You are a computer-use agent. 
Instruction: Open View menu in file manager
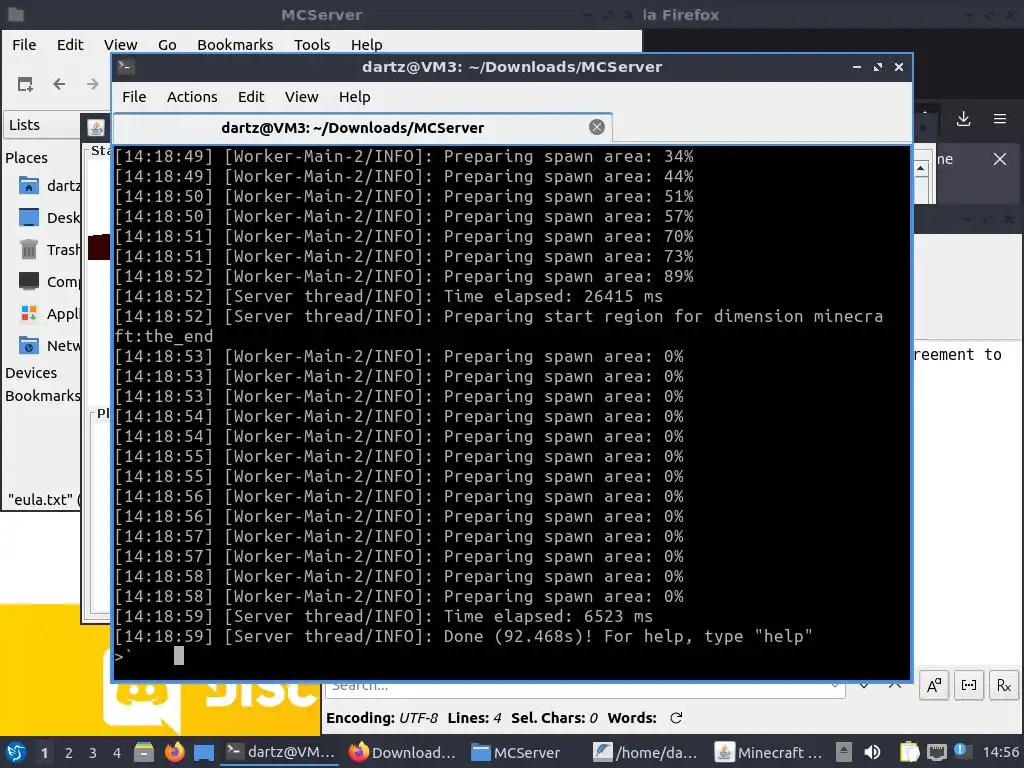point(121,44)
